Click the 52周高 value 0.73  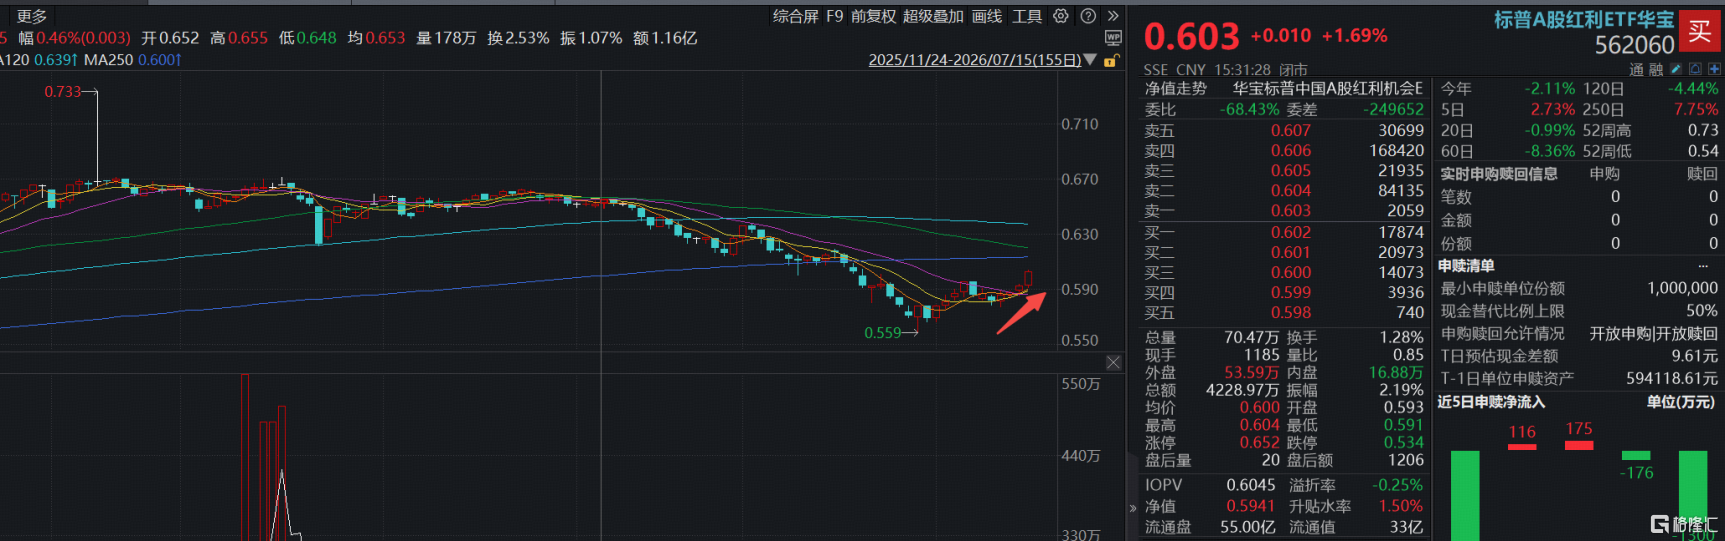(x=1703, y=131)
